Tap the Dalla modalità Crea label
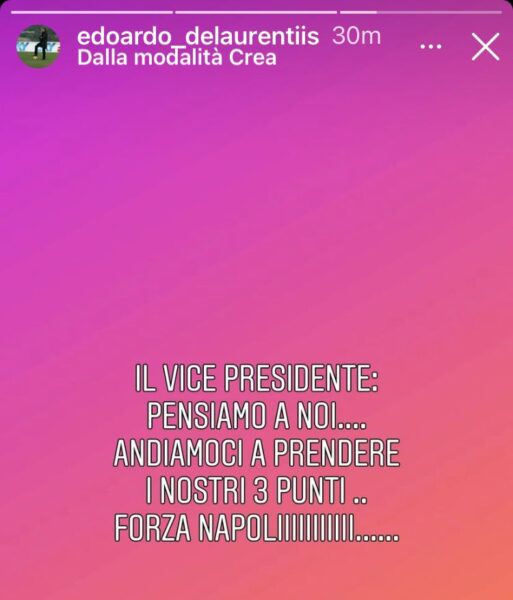The height and width of the screenshot is (600, 513). pyautogui.click(x=177, y=58)
